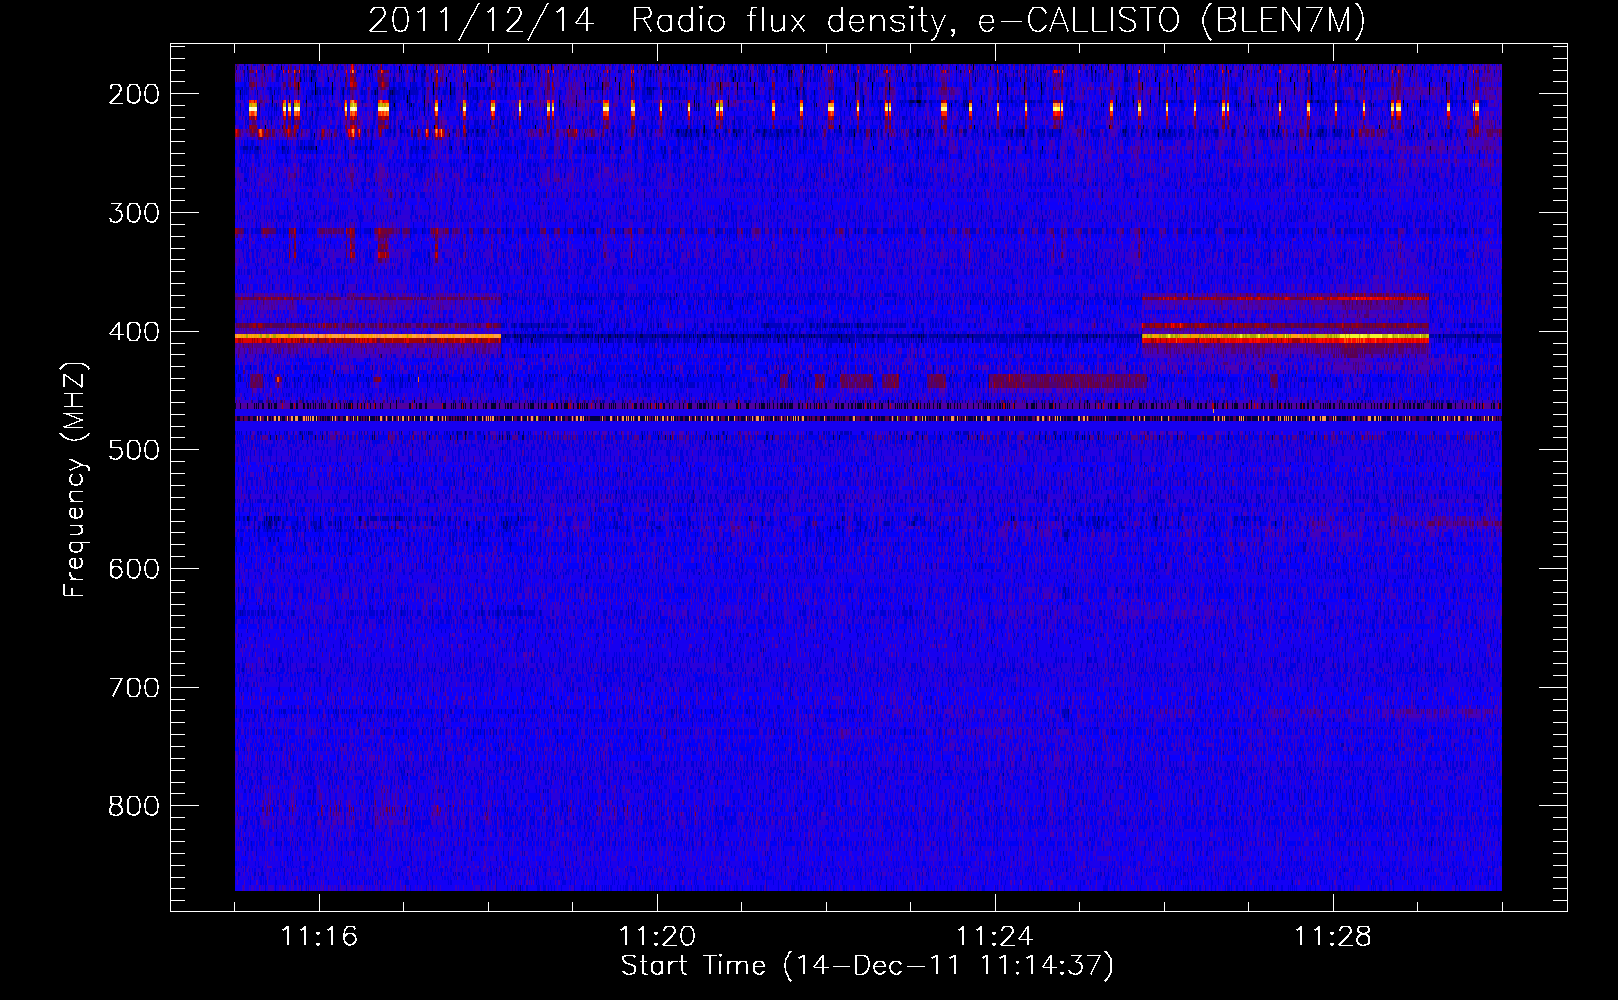Screen dimensions: 1618x1000
Task: Click the 11:28 time tick label
Action: [1333, 937]
